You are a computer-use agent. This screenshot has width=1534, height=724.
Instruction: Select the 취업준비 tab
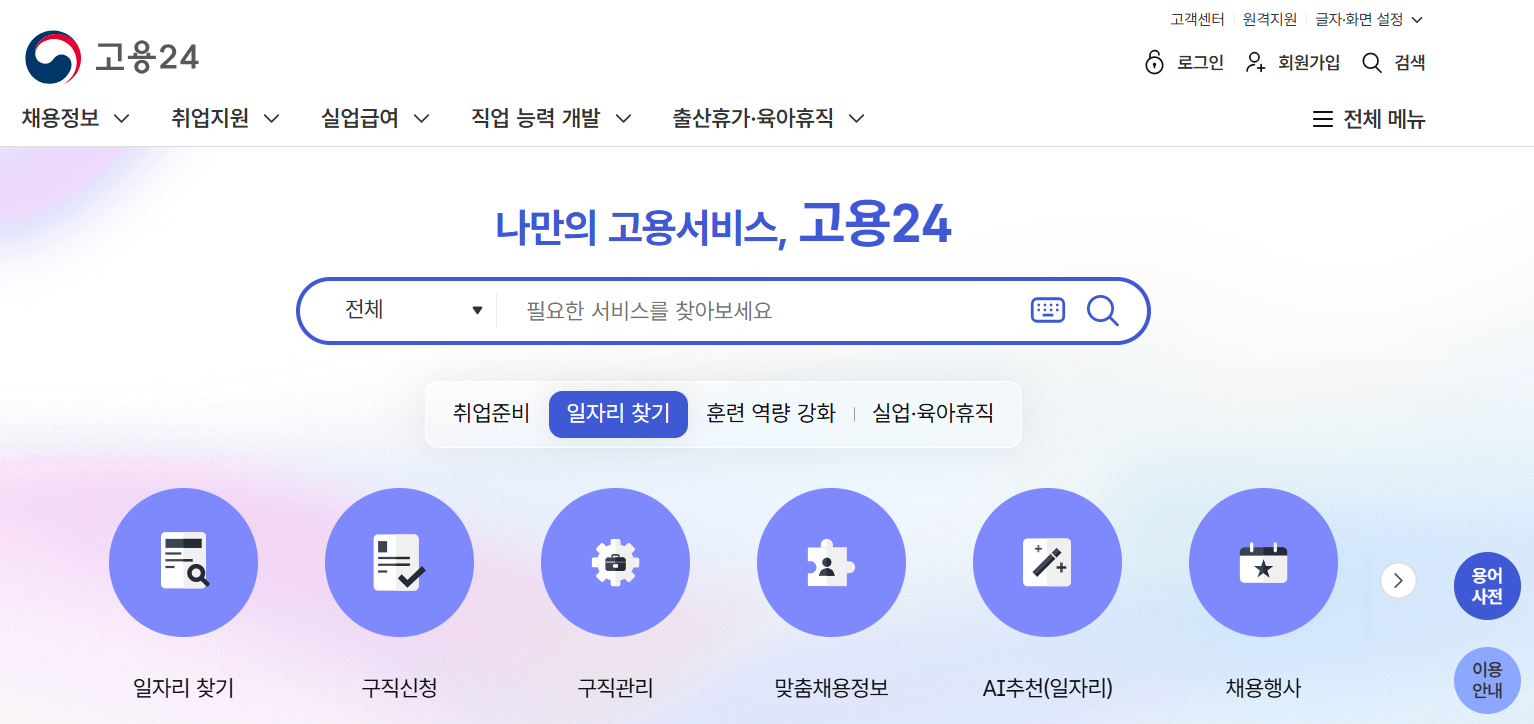(x=491, y=414)
